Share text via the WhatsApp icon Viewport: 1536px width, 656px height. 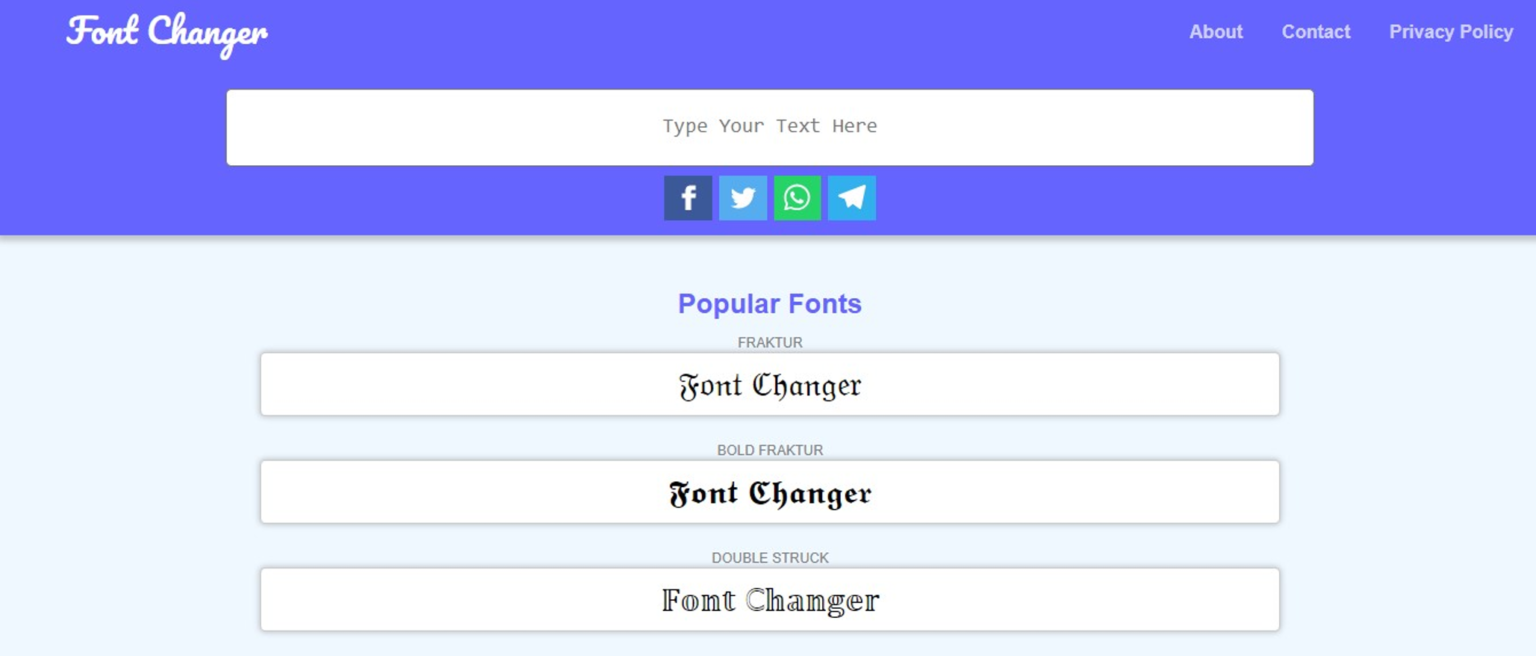pyautogui.click(x=796, y=197)
